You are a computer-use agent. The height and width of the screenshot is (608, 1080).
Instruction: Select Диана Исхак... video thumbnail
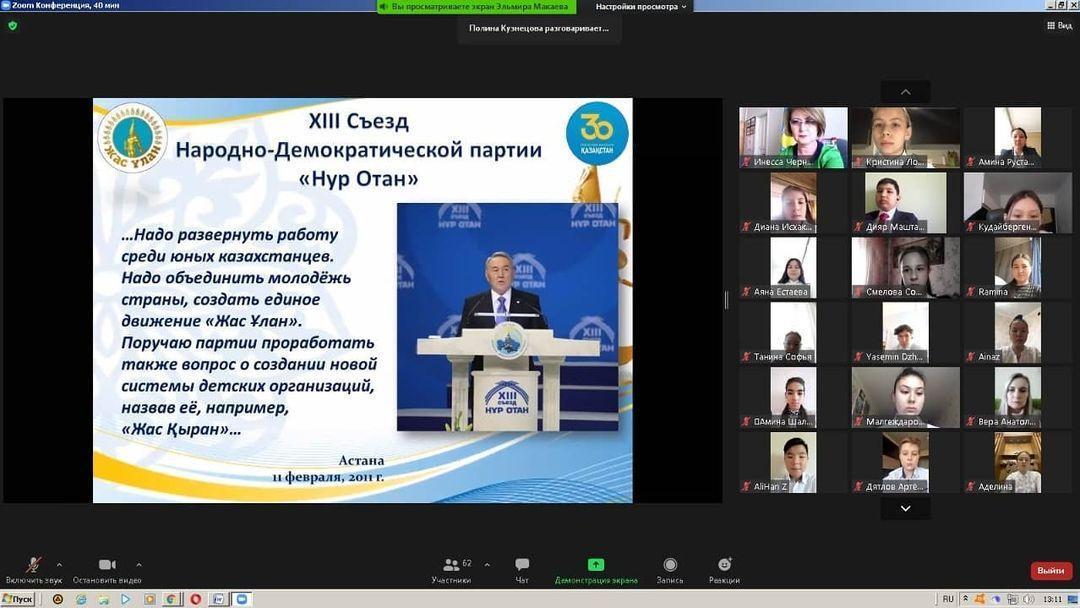click(793, 202)
